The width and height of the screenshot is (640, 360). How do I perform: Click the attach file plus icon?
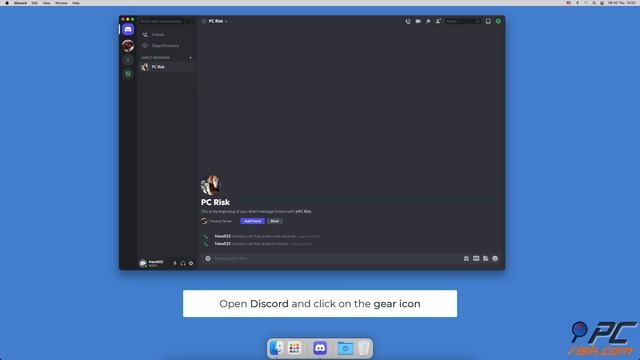pos(208,259)
